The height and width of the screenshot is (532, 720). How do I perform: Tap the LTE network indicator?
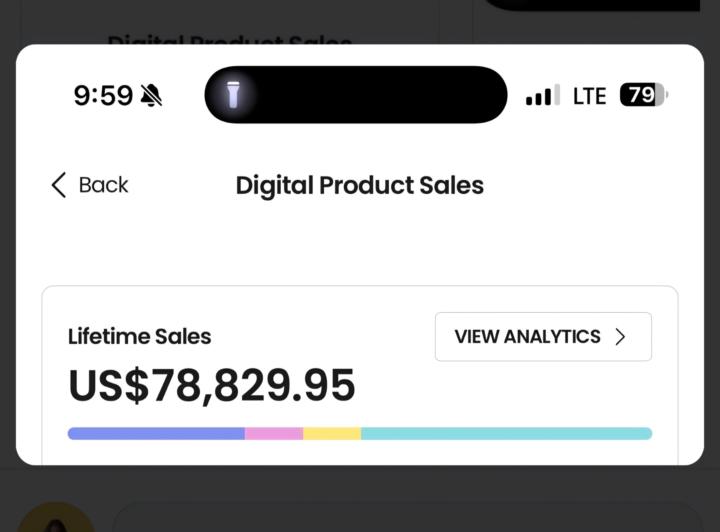[x=589, y=96]
